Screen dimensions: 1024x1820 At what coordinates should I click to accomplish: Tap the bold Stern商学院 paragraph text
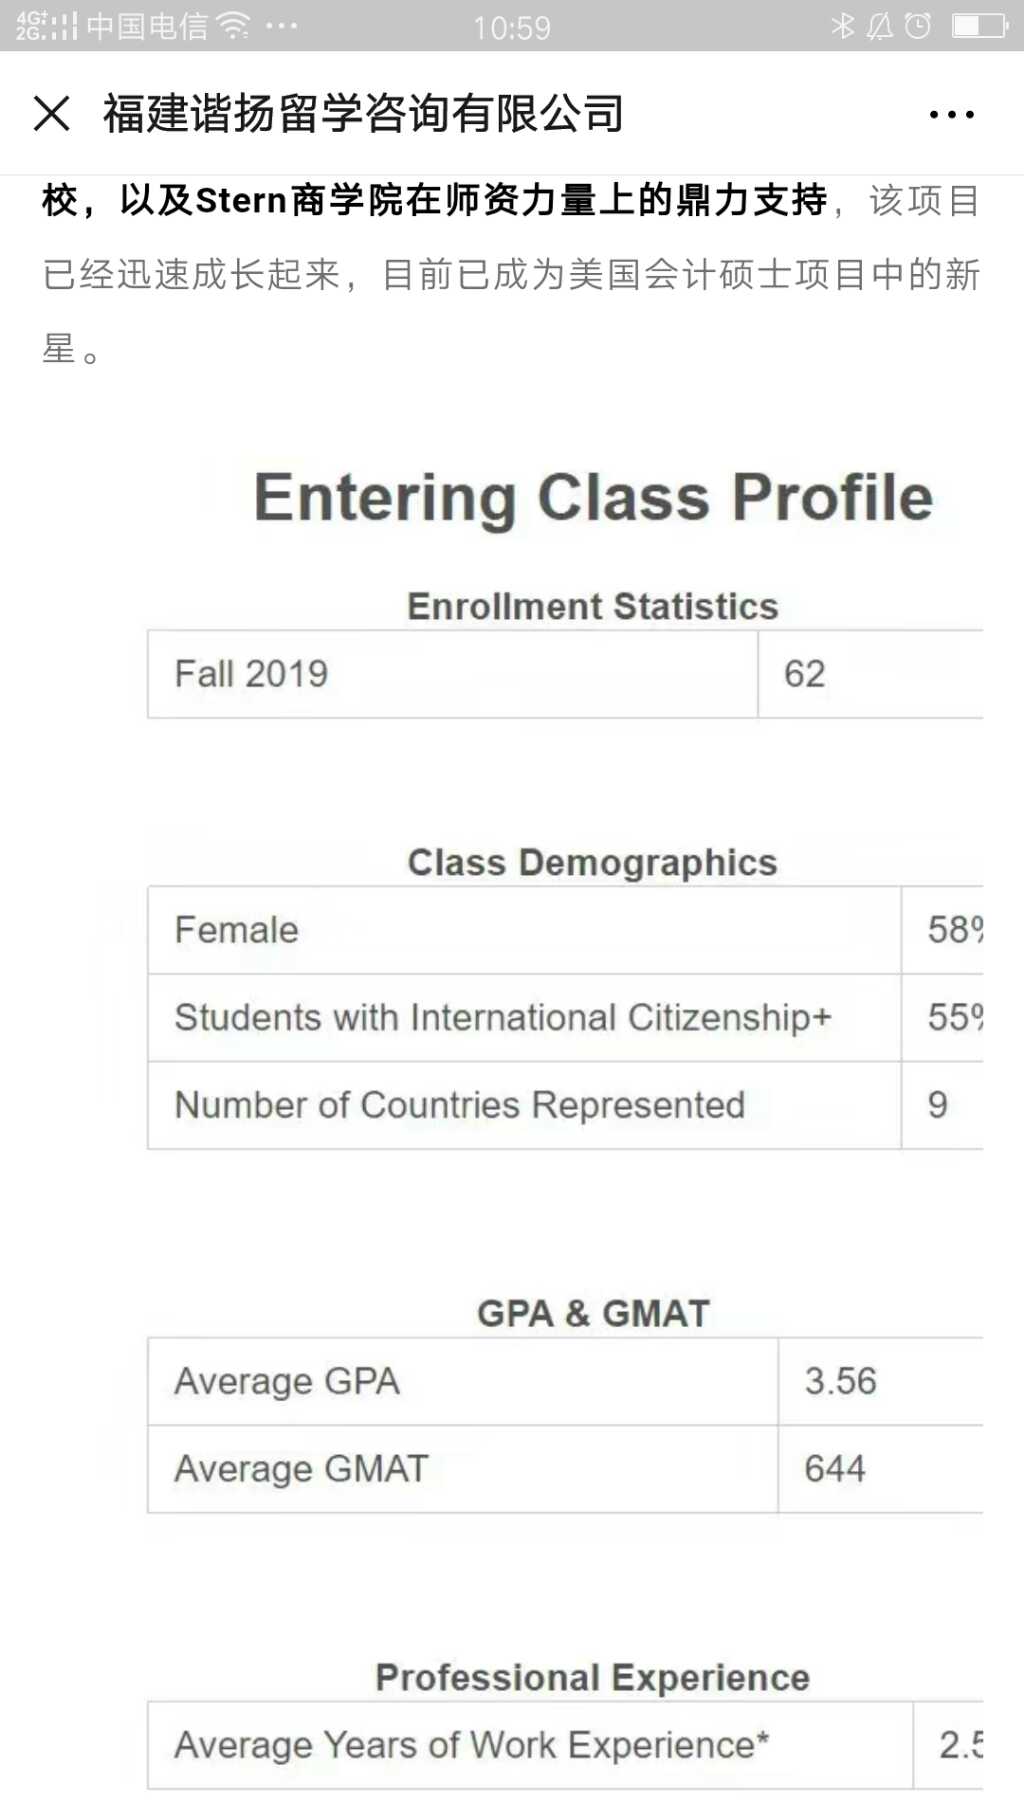point(435,200)
